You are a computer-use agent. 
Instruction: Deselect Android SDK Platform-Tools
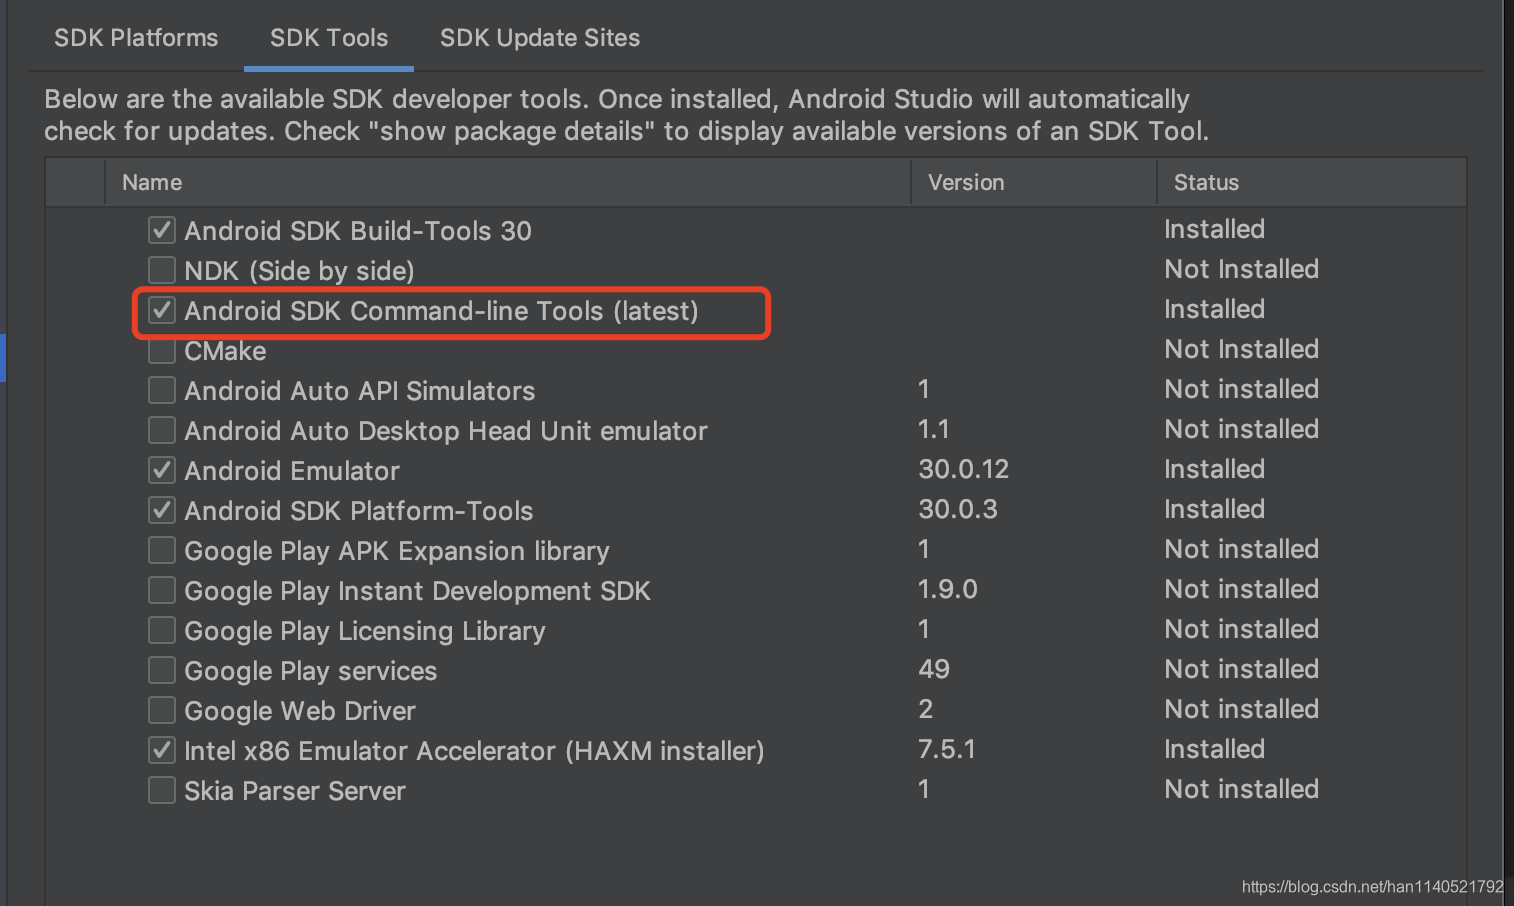161,509
